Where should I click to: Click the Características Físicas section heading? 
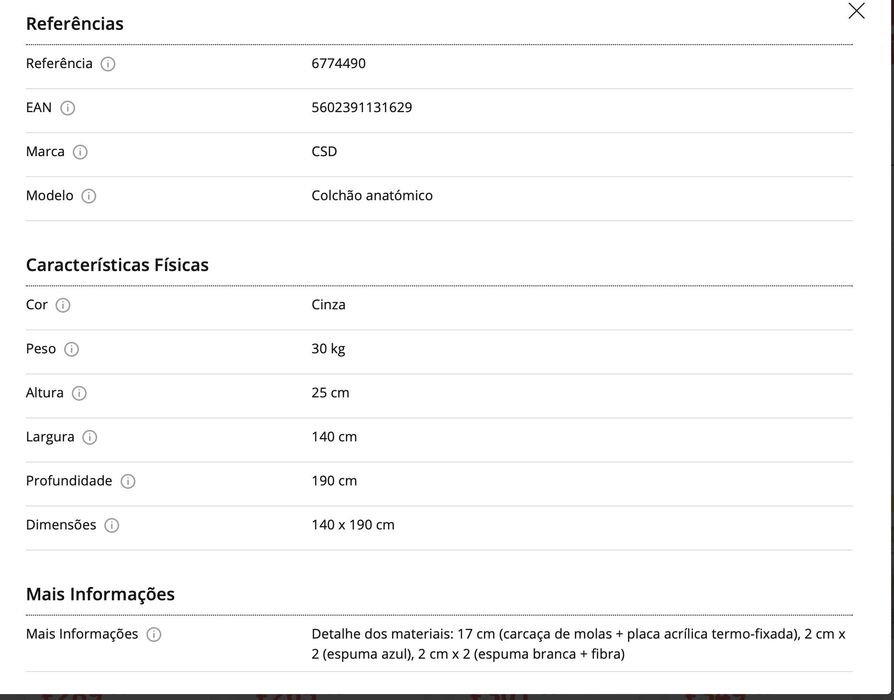(117, 265)
